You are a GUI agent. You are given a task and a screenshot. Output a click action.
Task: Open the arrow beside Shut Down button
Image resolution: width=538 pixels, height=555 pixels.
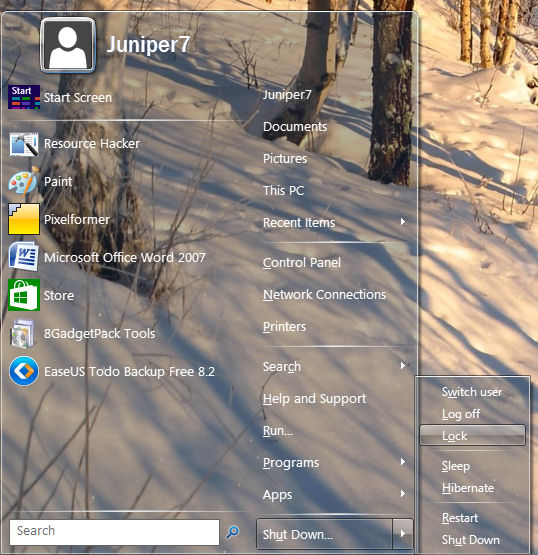click(403, 533)
